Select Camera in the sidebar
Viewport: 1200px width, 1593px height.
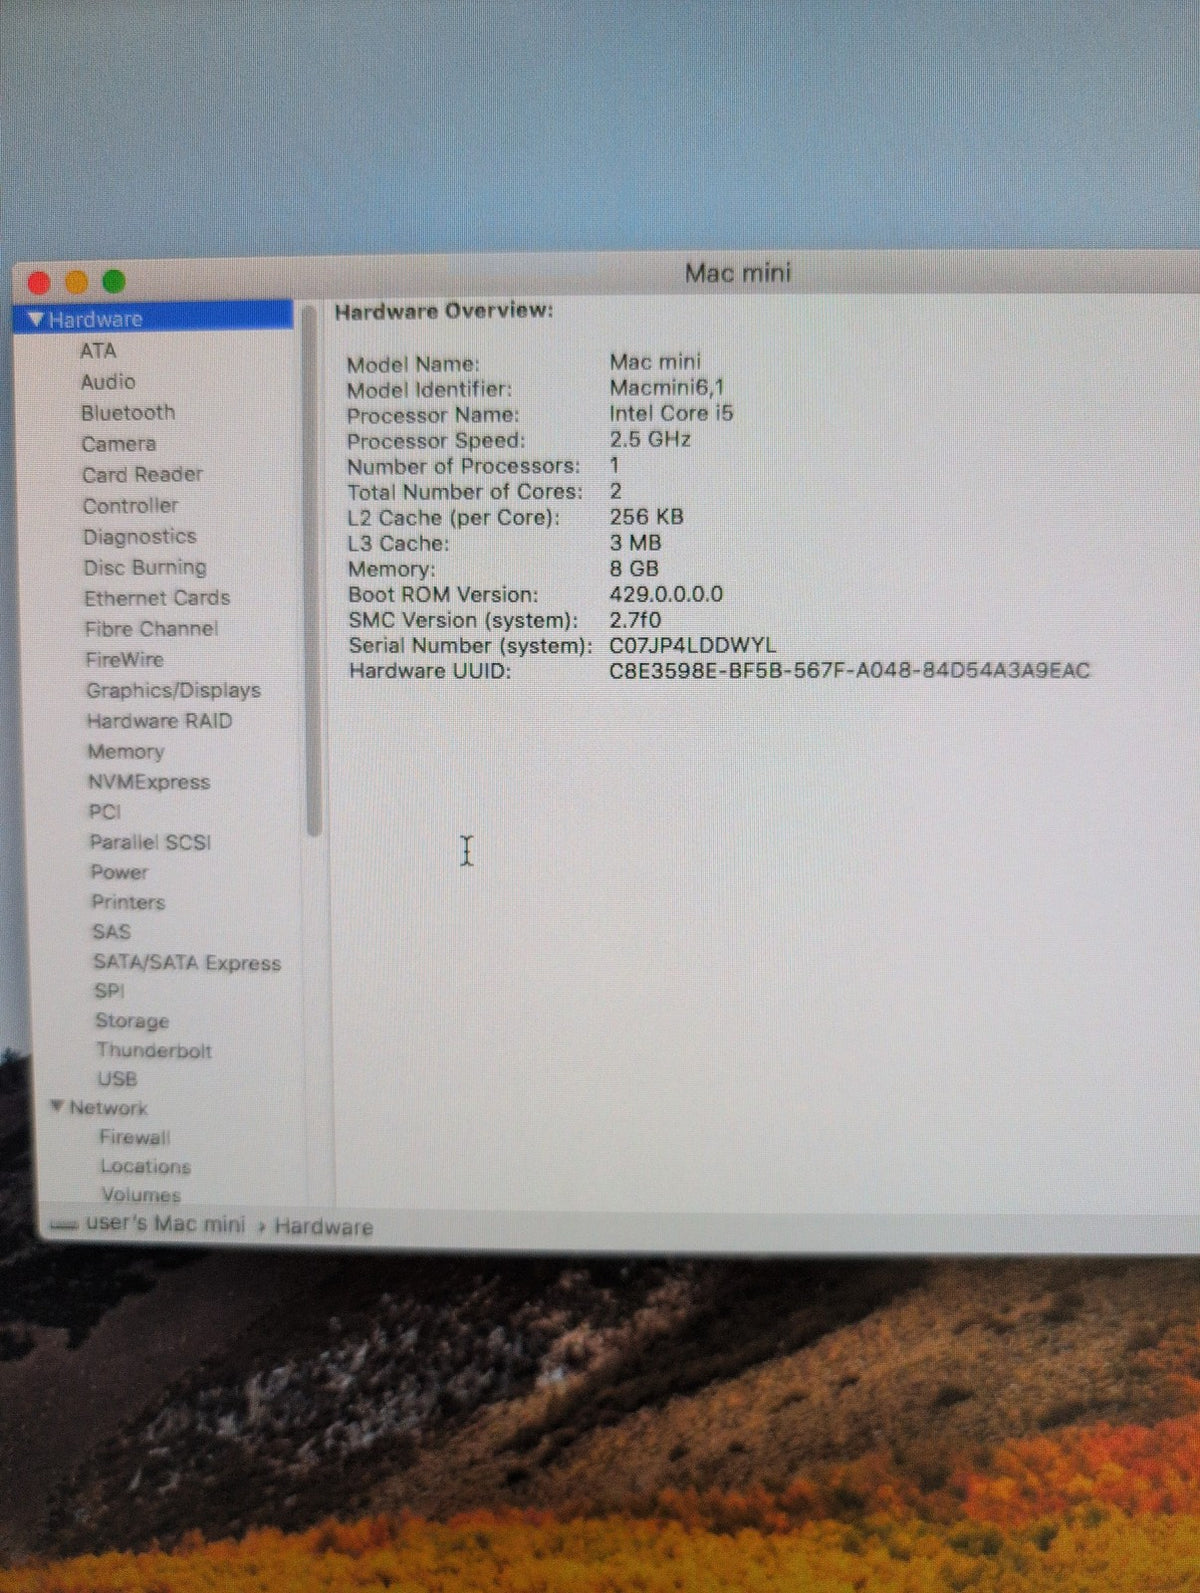tap(119, 444)
